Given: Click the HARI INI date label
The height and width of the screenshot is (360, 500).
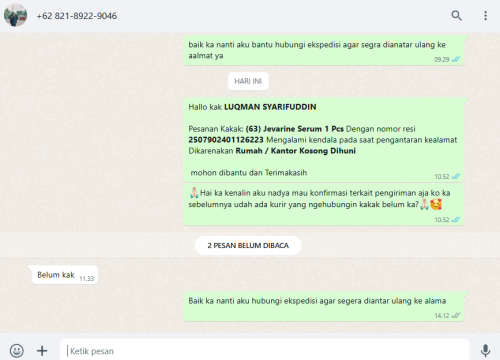Looking at the screenshot, I should tap(248, 81).
